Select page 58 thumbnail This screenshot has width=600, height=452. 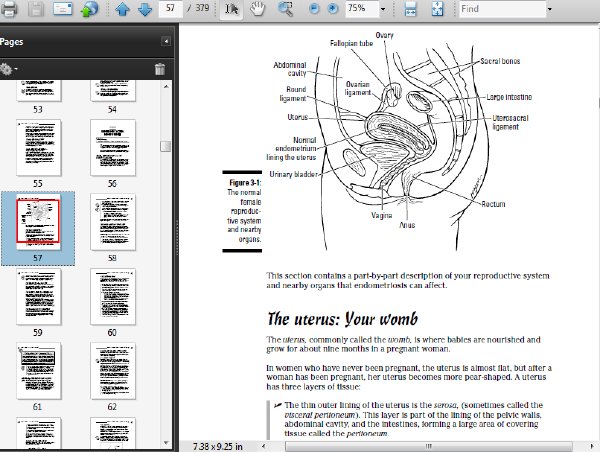pos(113,222)
